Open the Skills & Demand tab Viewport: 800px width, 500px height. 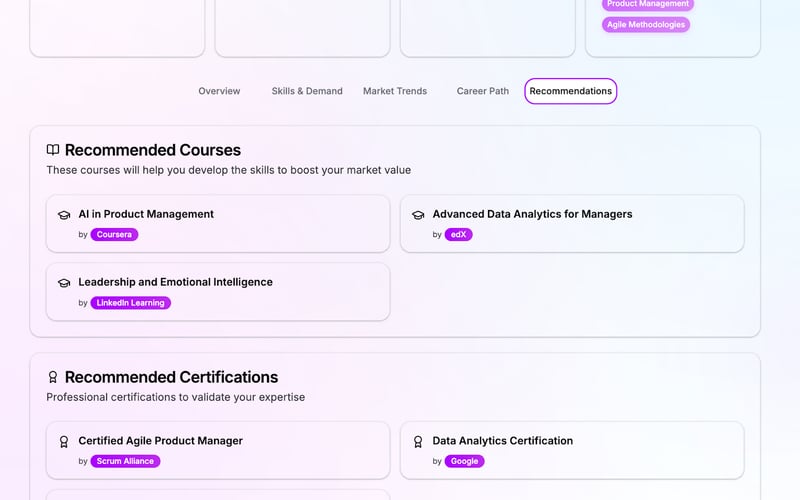click(307, 91)
